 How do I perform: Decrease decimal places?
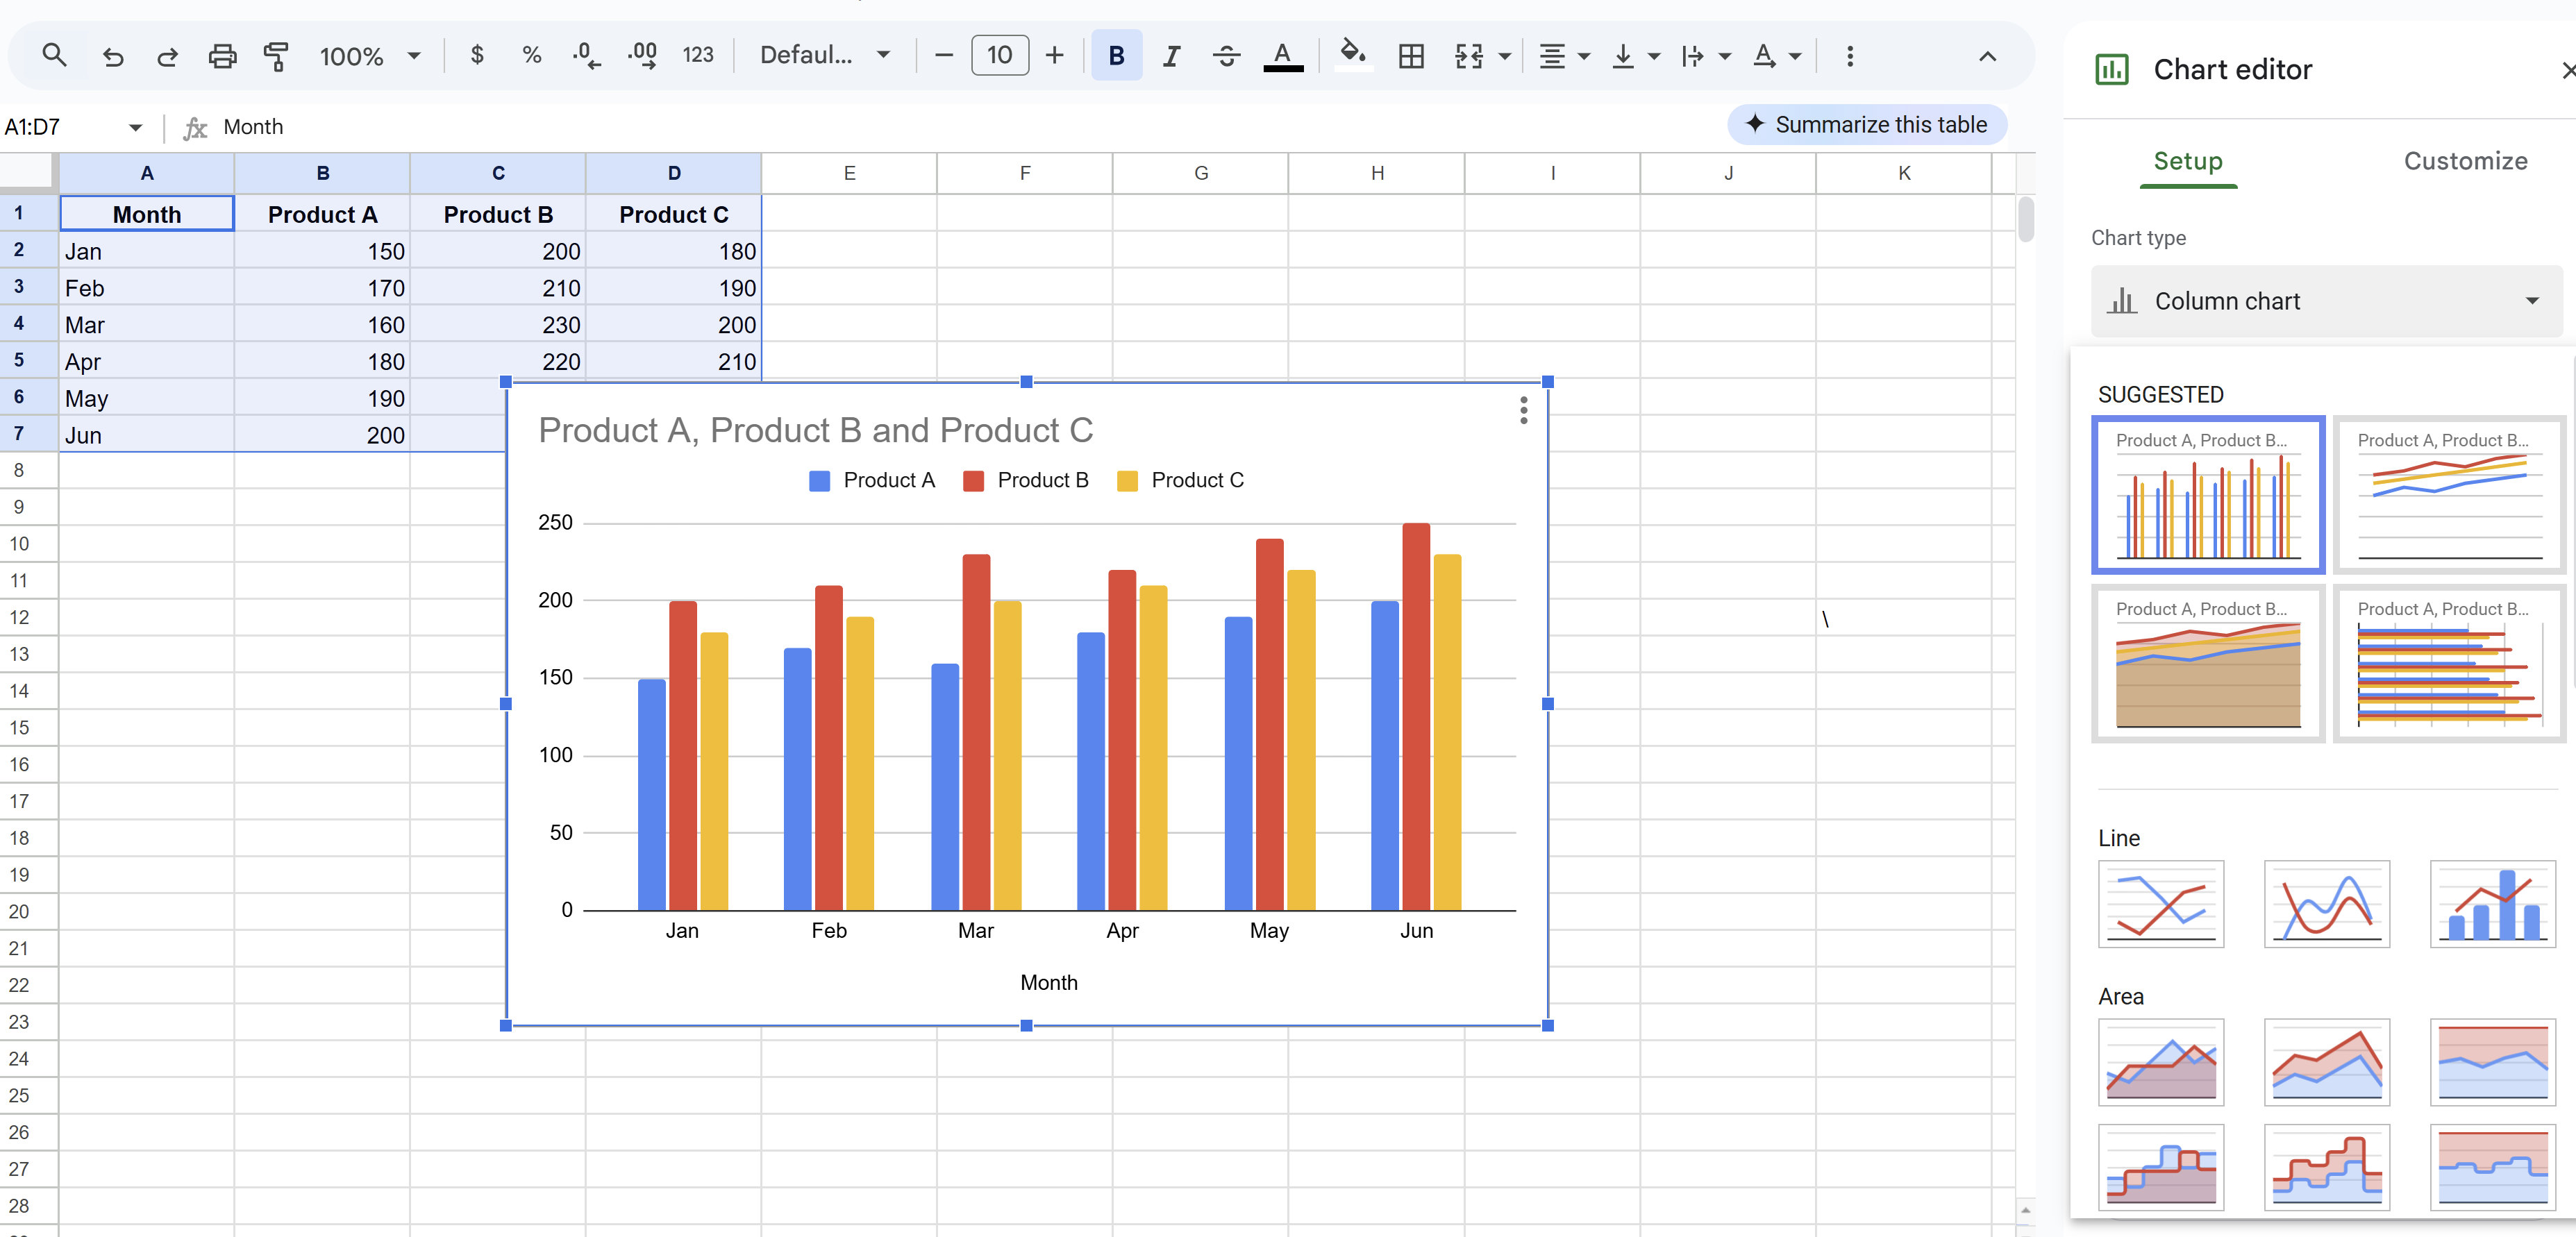(x=587, y=55)
